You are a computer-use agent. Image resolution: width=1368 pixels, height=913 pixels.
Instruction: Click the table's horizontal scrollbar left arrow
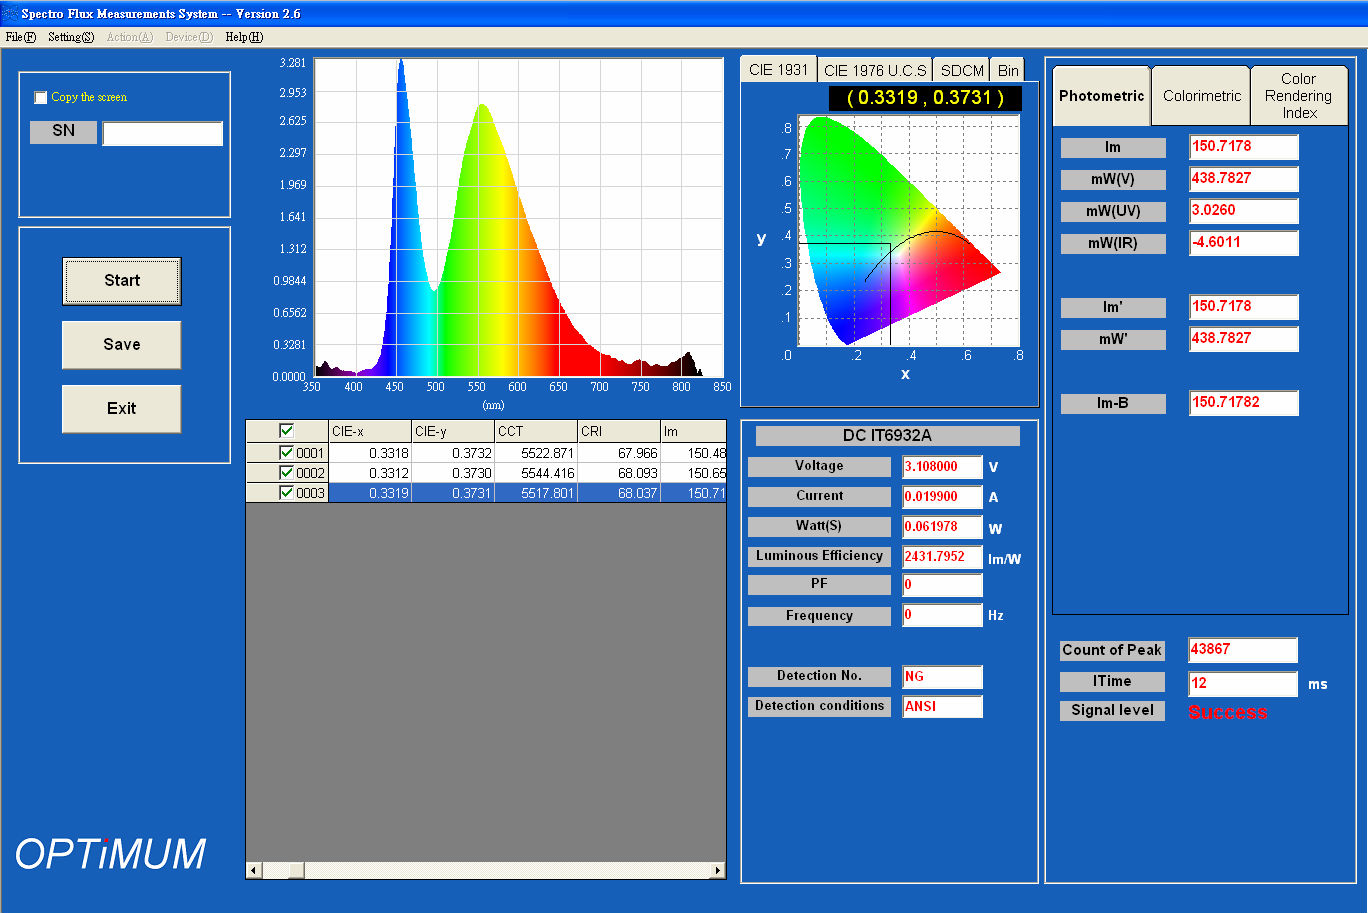(x=254, y=871)
